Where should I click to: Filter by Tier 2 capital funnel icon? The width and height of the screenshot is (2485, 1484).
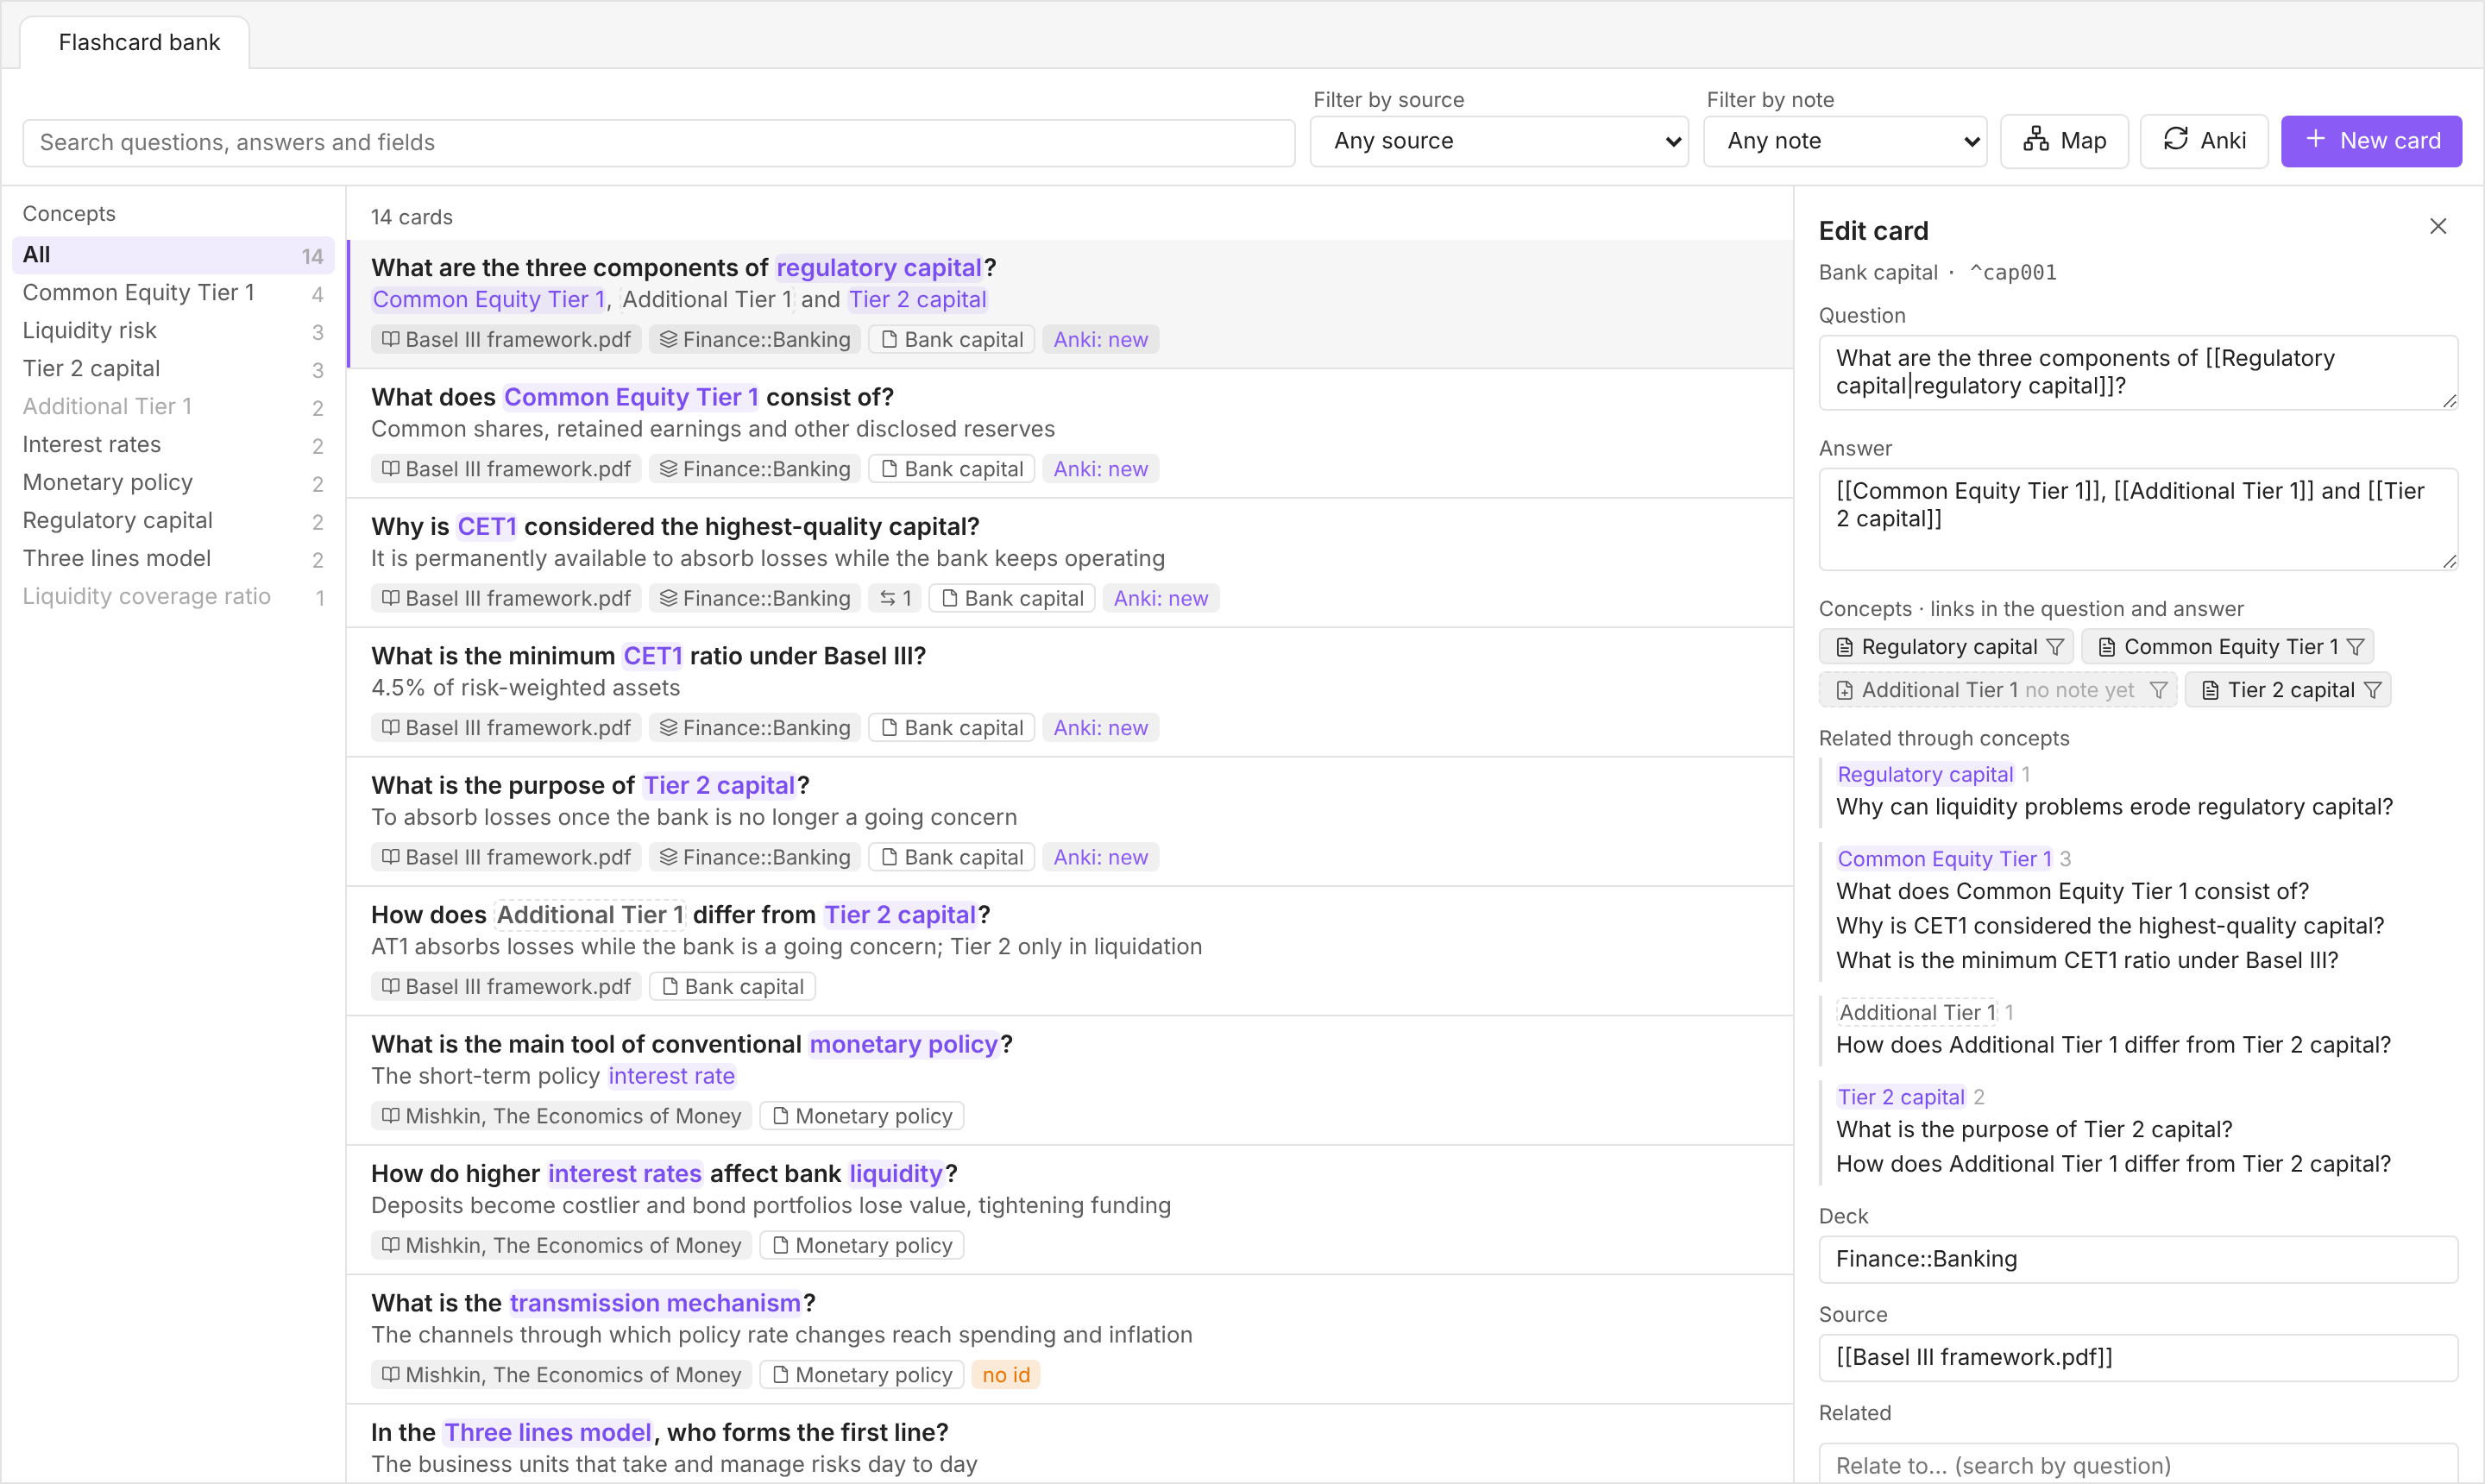point(2372,690)
